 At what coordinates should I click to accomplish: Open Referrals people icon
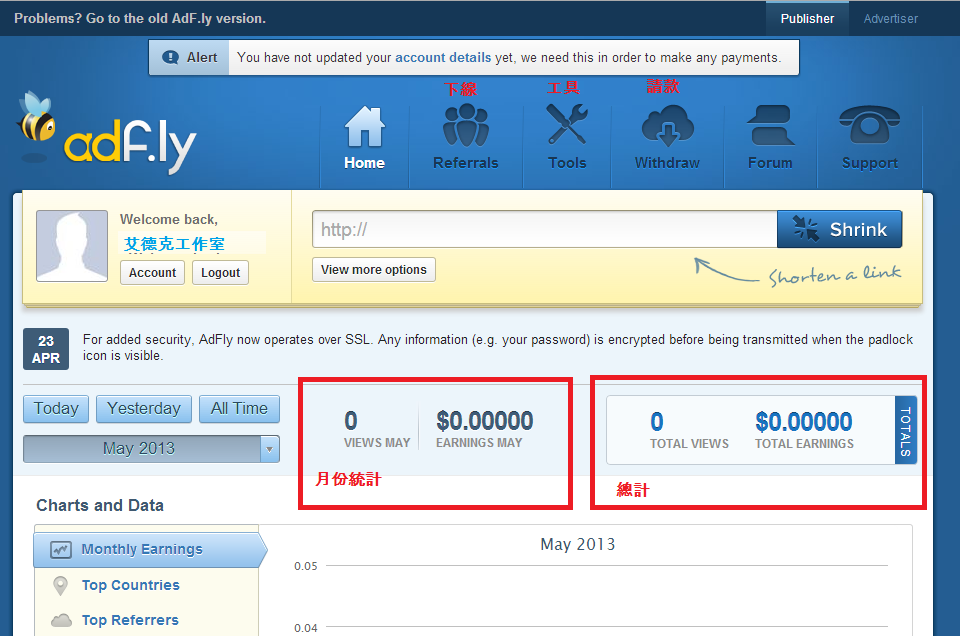point(465,125)
